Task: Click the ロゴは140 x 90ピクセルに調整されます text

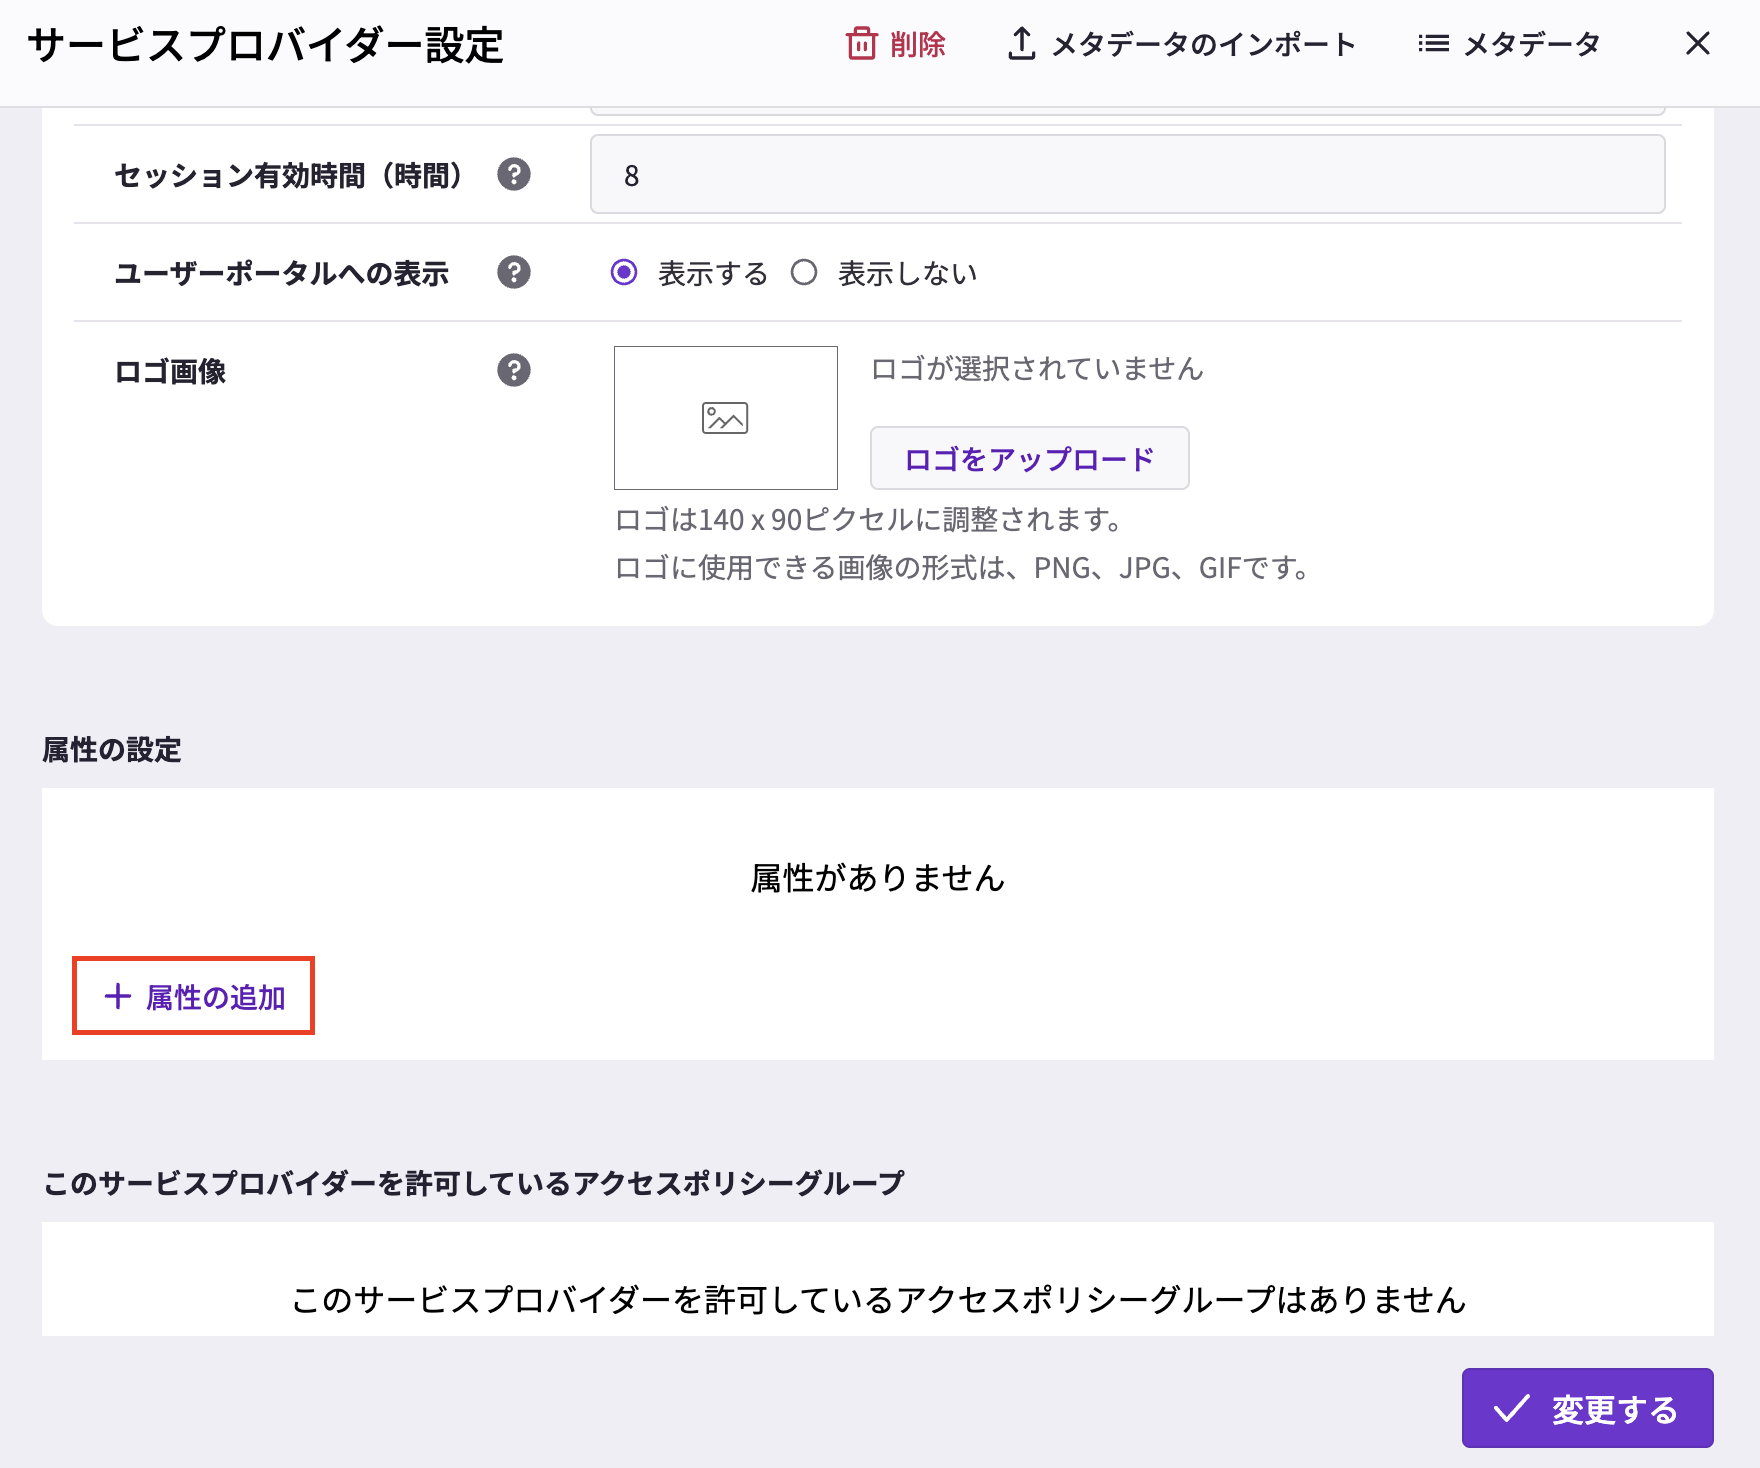Action: pos(868,520)
